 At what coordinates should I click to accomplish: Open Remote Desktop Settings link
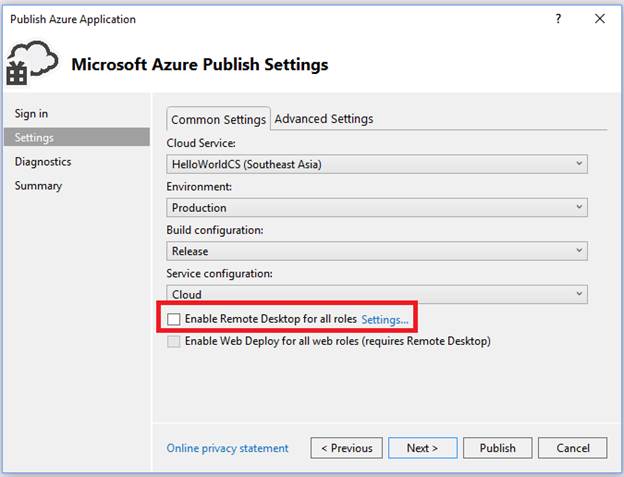[385, 320]
